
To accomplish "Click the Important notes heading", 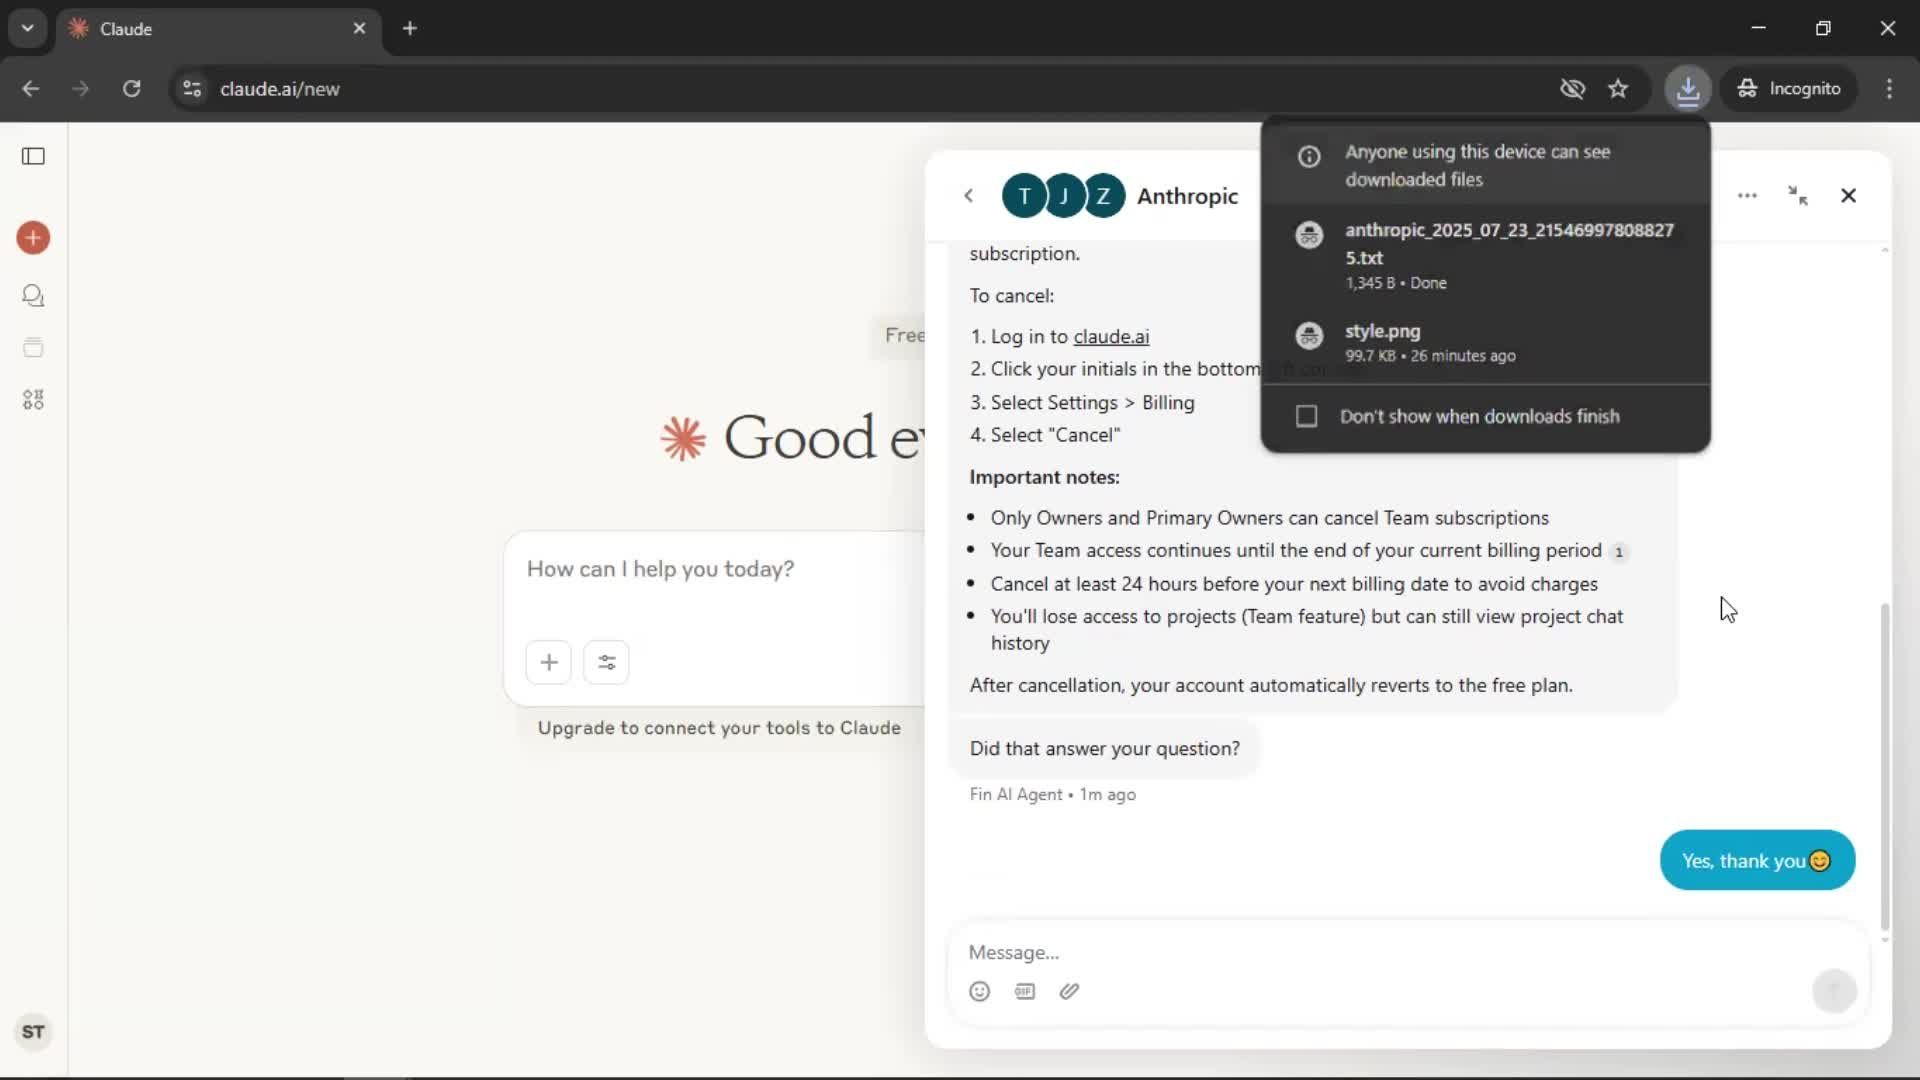I will (x=1044, y=477).
